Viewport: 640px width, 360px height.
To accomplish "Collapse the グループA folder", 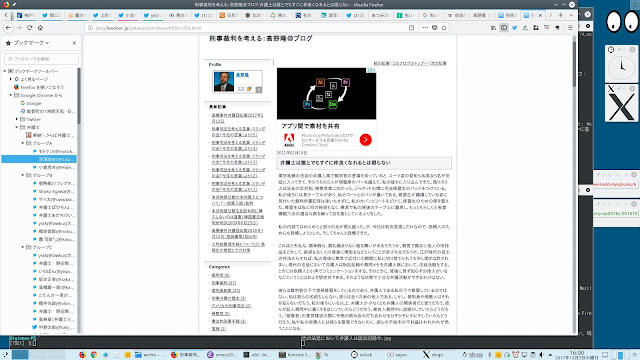I will 23,143.
